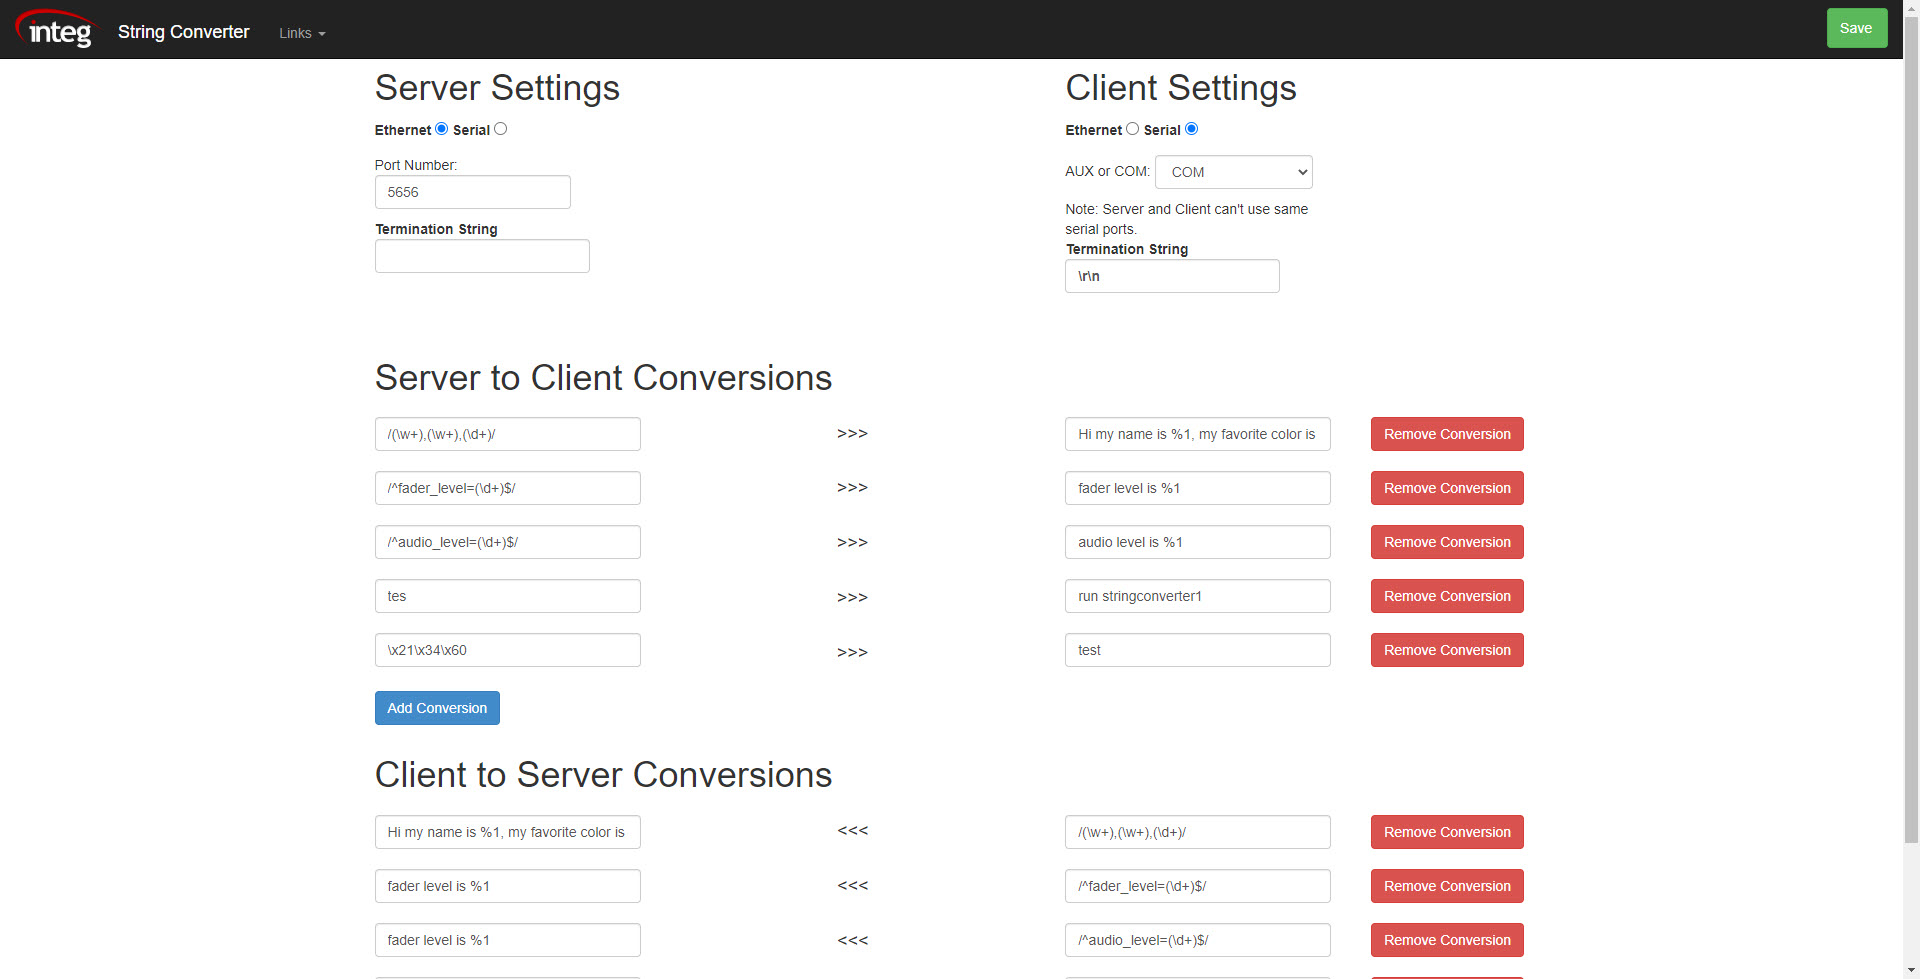Select the Serial radio under Client Settings
Image resolution: width=1920 pixels, height=979 pixels.
point(1191,128)
